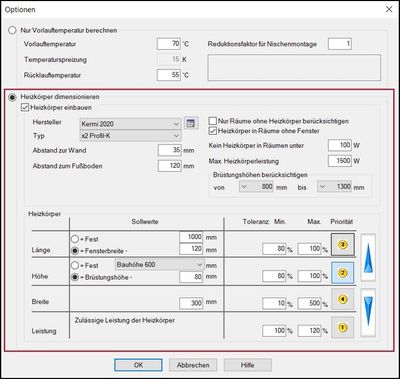Click Hilfe button
Screen dimensions: 400x379
coord(248,365)
